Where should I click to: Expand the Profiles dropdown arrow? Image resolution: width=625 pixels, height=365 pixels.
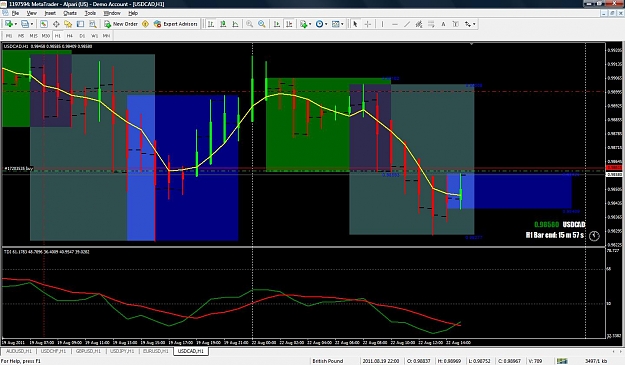(x=32, y=24)
